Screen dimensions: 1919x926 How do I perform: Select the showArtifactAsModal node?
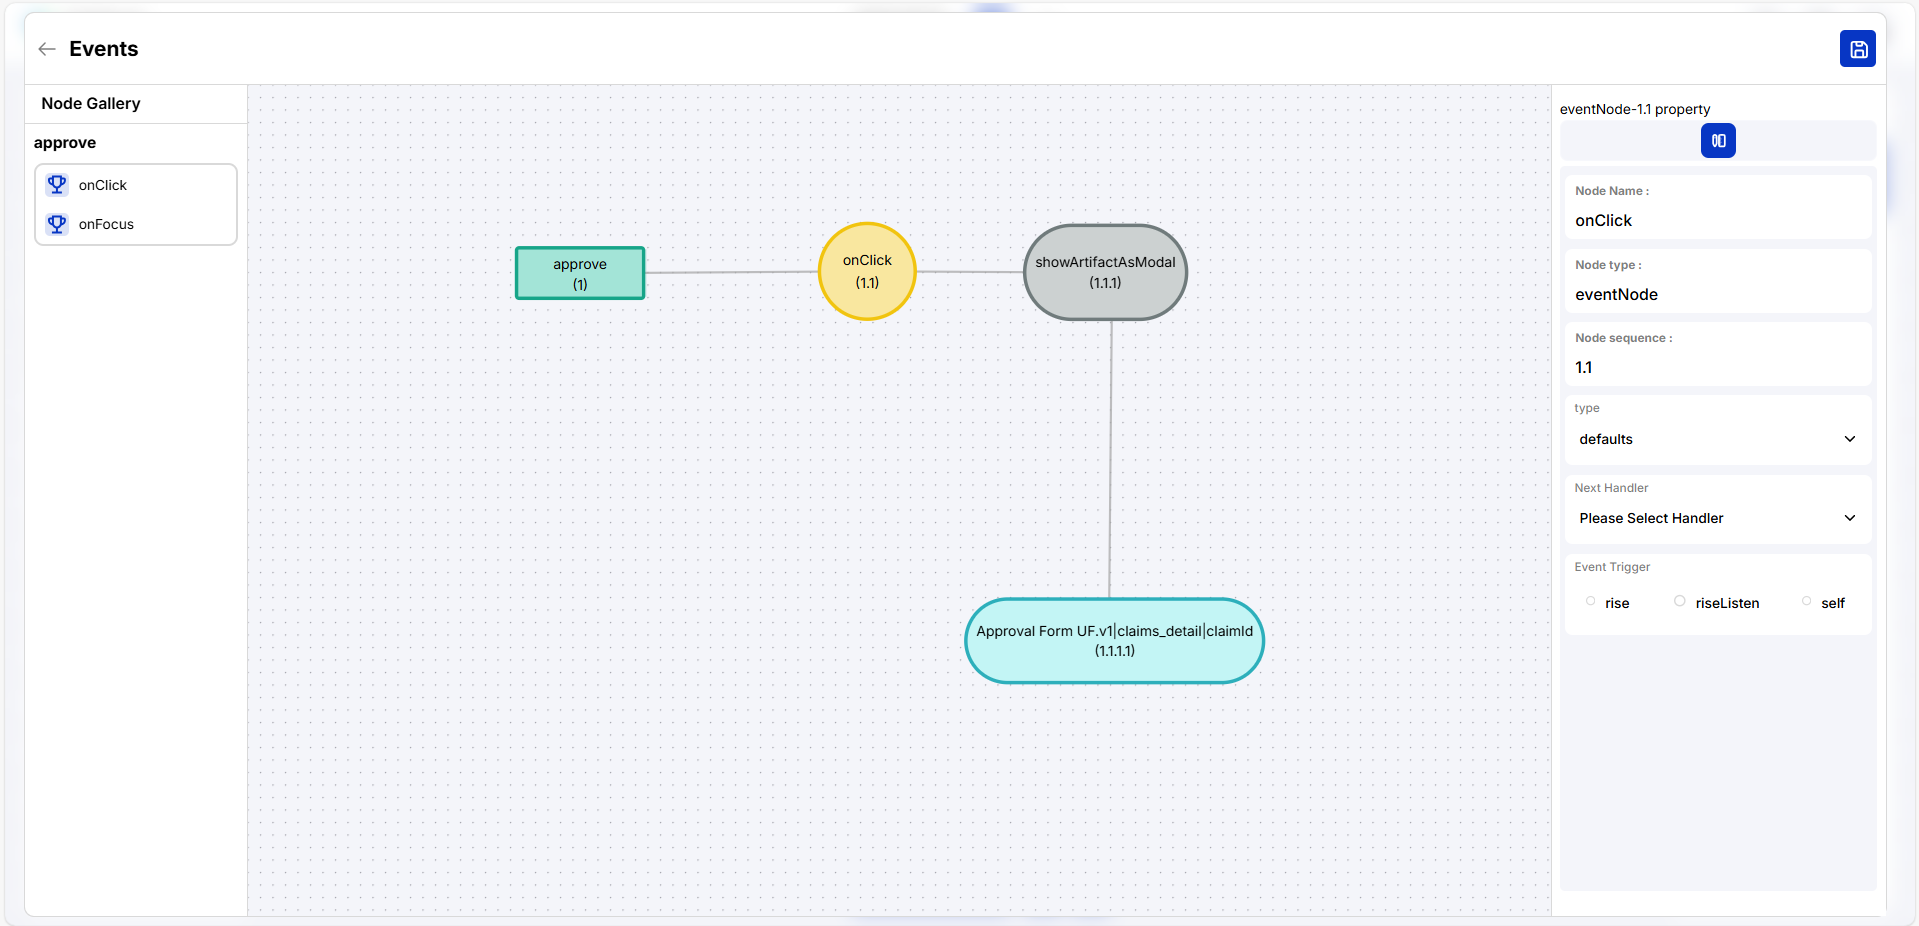coord(1104,272)
